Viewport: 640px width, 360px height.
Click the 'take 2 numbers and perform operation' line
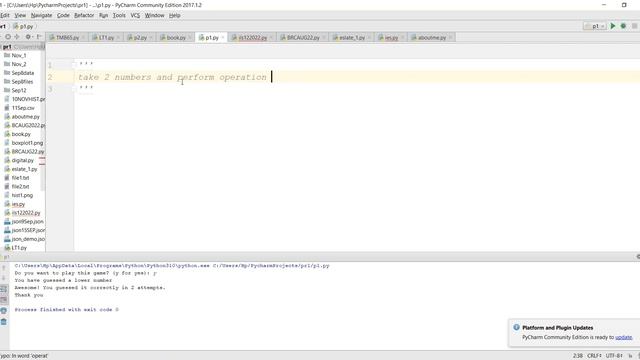click(x=172, y=77)
